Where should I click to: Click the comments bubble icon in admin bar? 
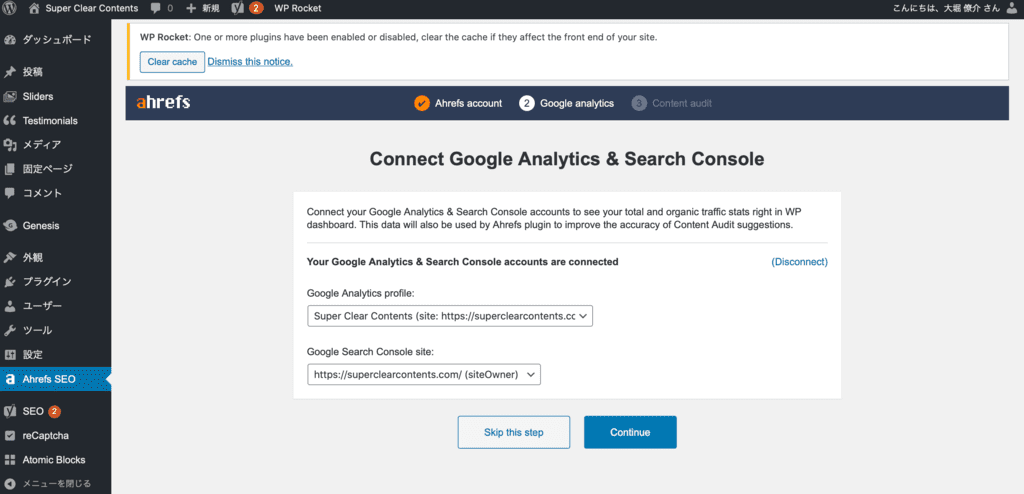click(x=155, y=8)
